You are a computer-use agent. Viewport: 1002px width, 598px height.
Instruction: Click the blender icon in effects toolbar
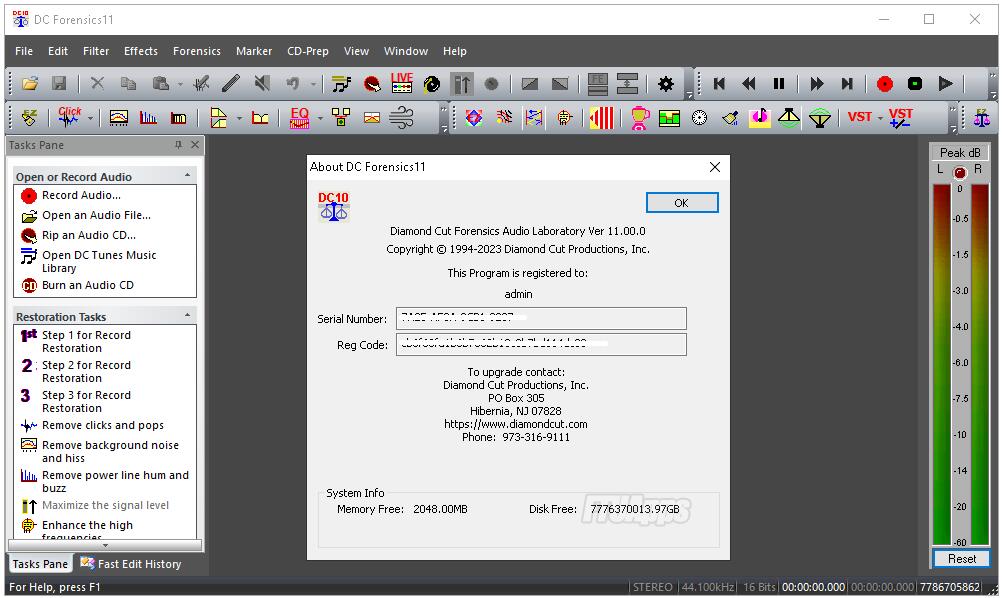click(640, 118)
